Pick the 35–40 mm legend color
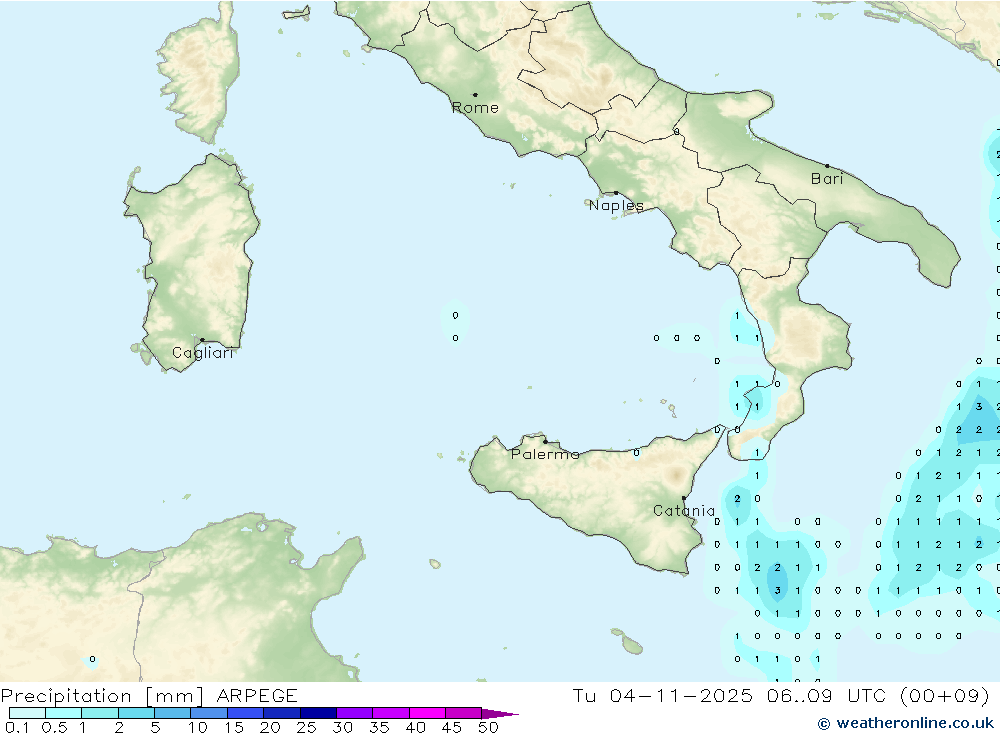The height and width of the screenshot is (733, 1000). (x=391, y=713)
